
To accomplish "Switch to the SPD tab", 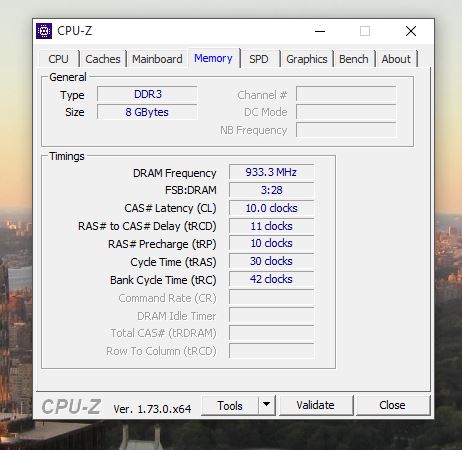I will 259,59.
